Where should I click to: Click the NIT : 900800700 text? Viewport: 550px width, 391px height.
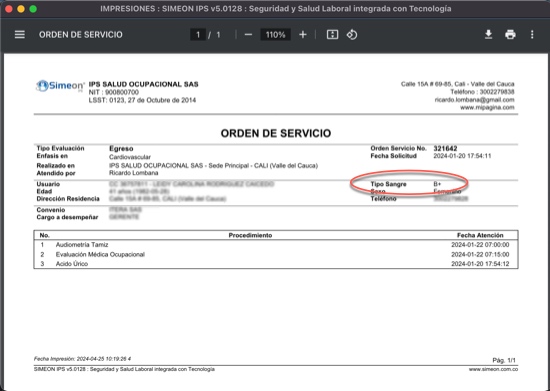click(114, 92)
